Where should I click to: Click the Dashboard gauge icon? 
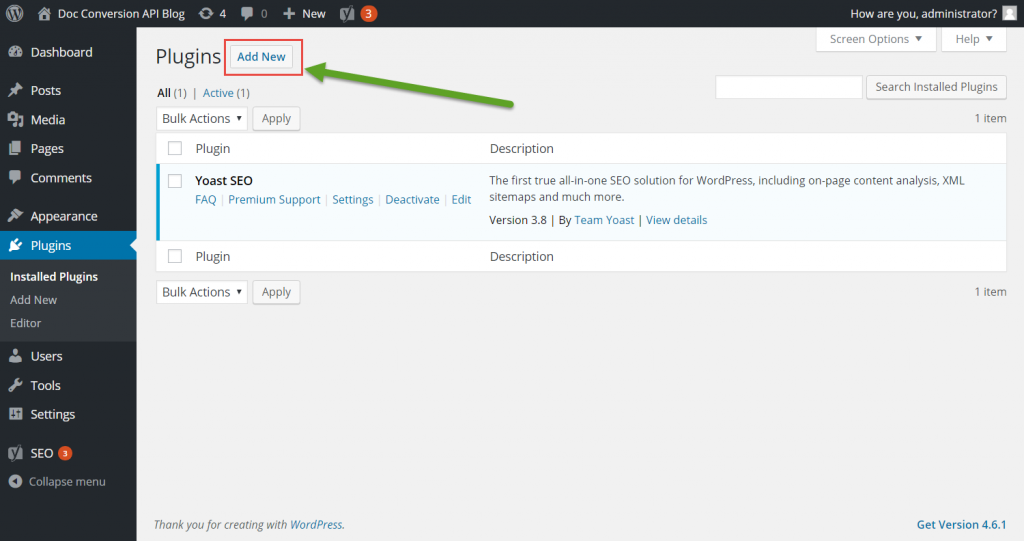[16, 52]
